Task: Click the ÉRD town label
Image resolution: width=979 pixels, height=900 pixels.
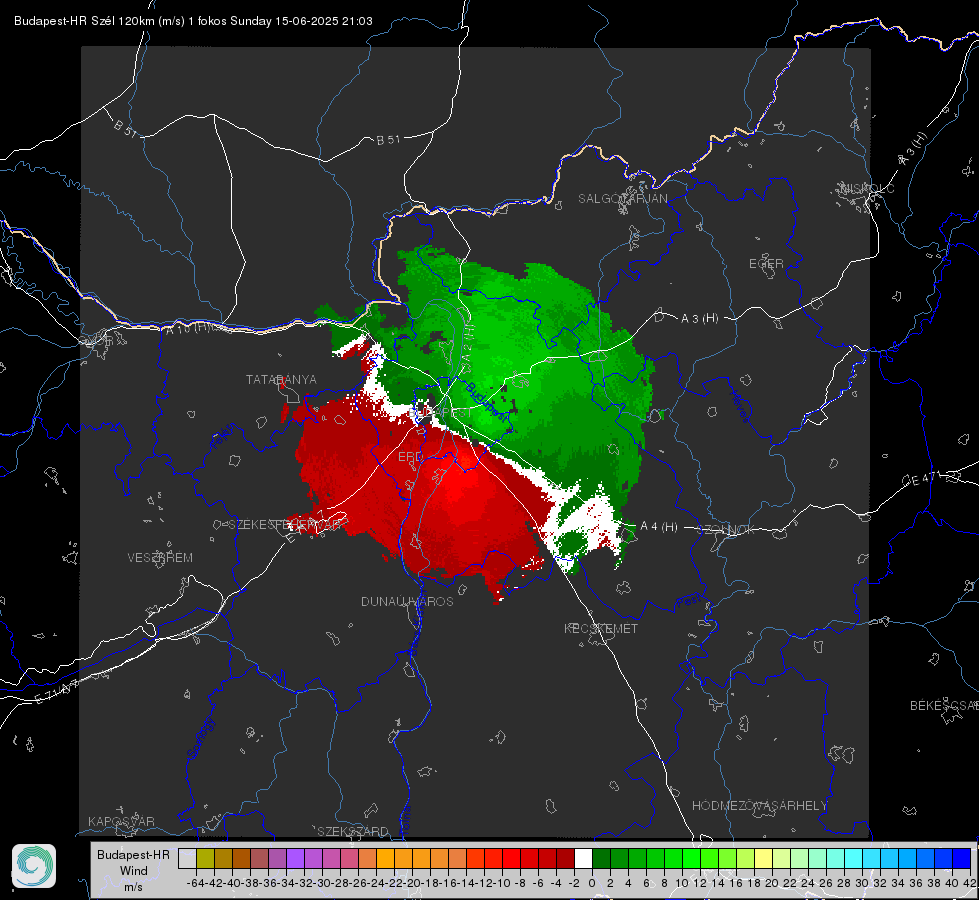Action: click(410, 457)
